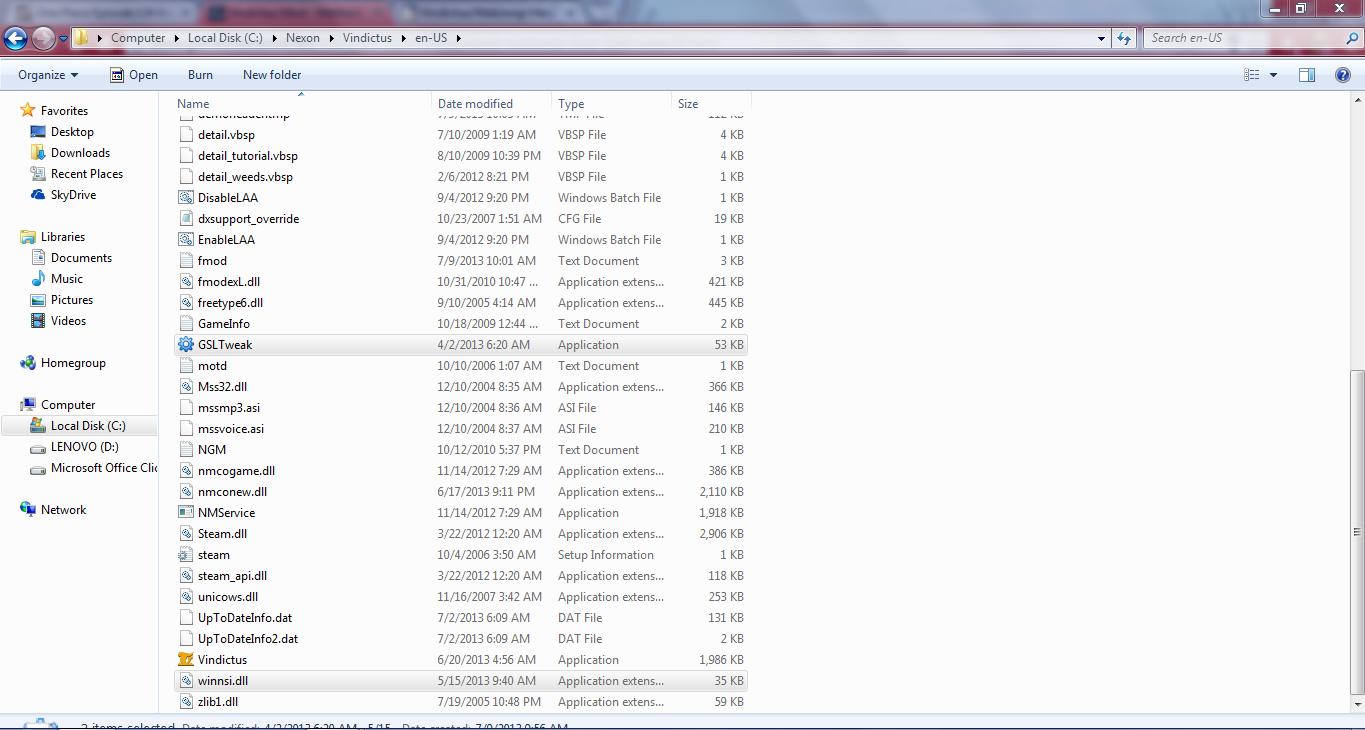Click the Homegroup icon in sidebar
The image size is (1365, 730).
coord(28,363)
